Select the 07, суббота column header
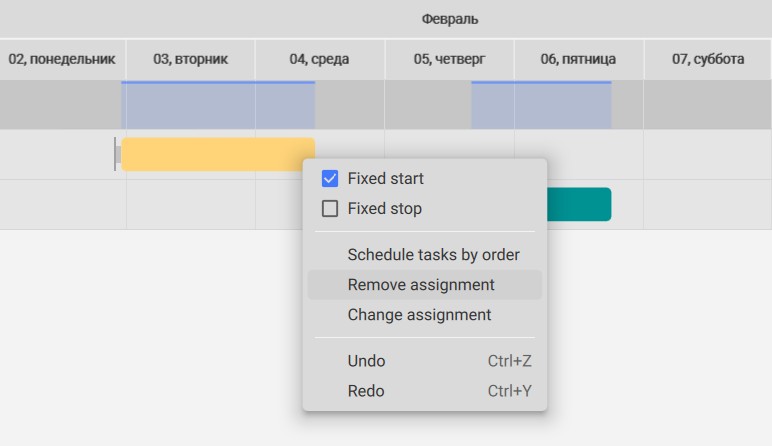The width and height of the screenshot is (772, 446). coord(708,59)
